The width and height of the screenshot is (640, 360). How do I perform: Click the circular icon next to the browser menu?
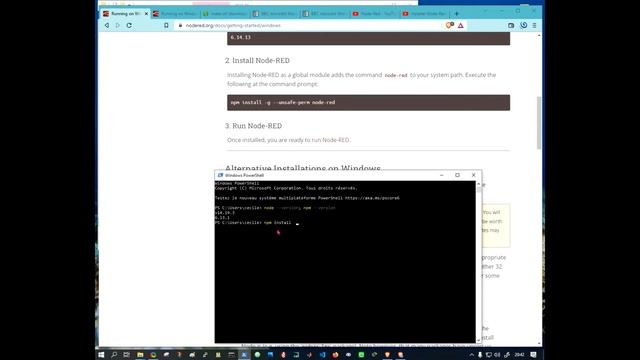point(524,25)
